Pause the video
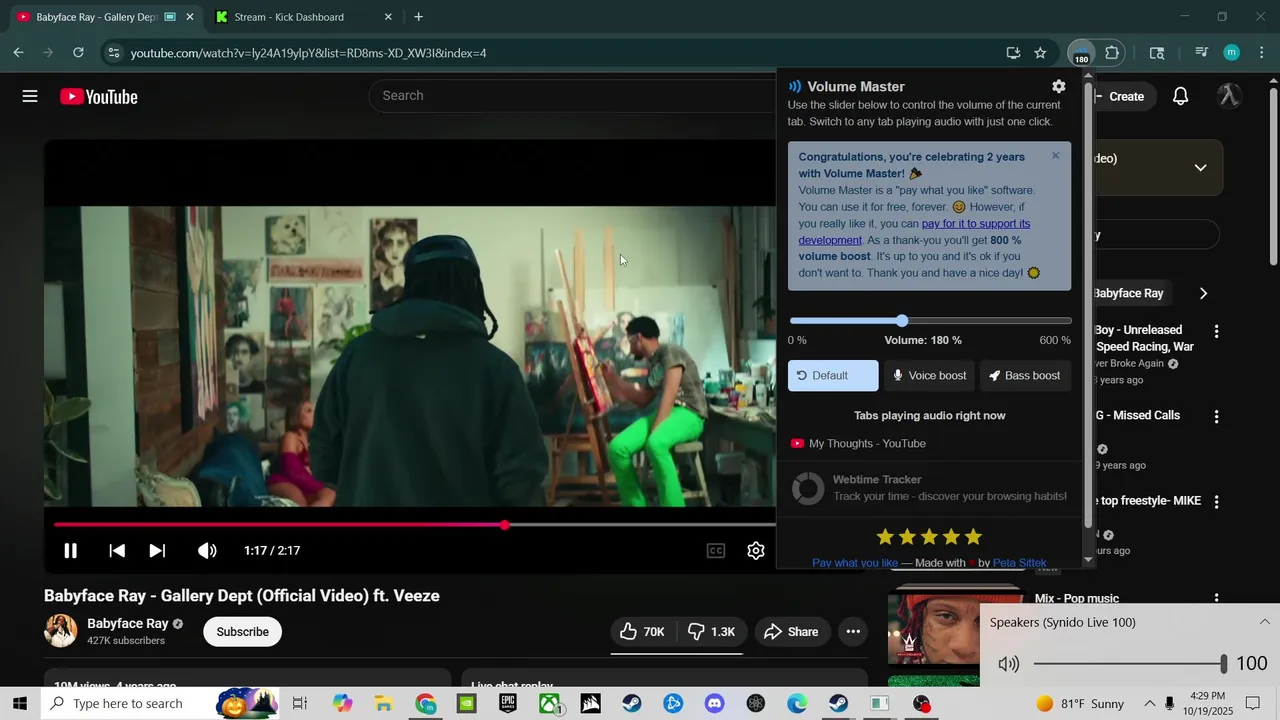 (x=70, y=551)
